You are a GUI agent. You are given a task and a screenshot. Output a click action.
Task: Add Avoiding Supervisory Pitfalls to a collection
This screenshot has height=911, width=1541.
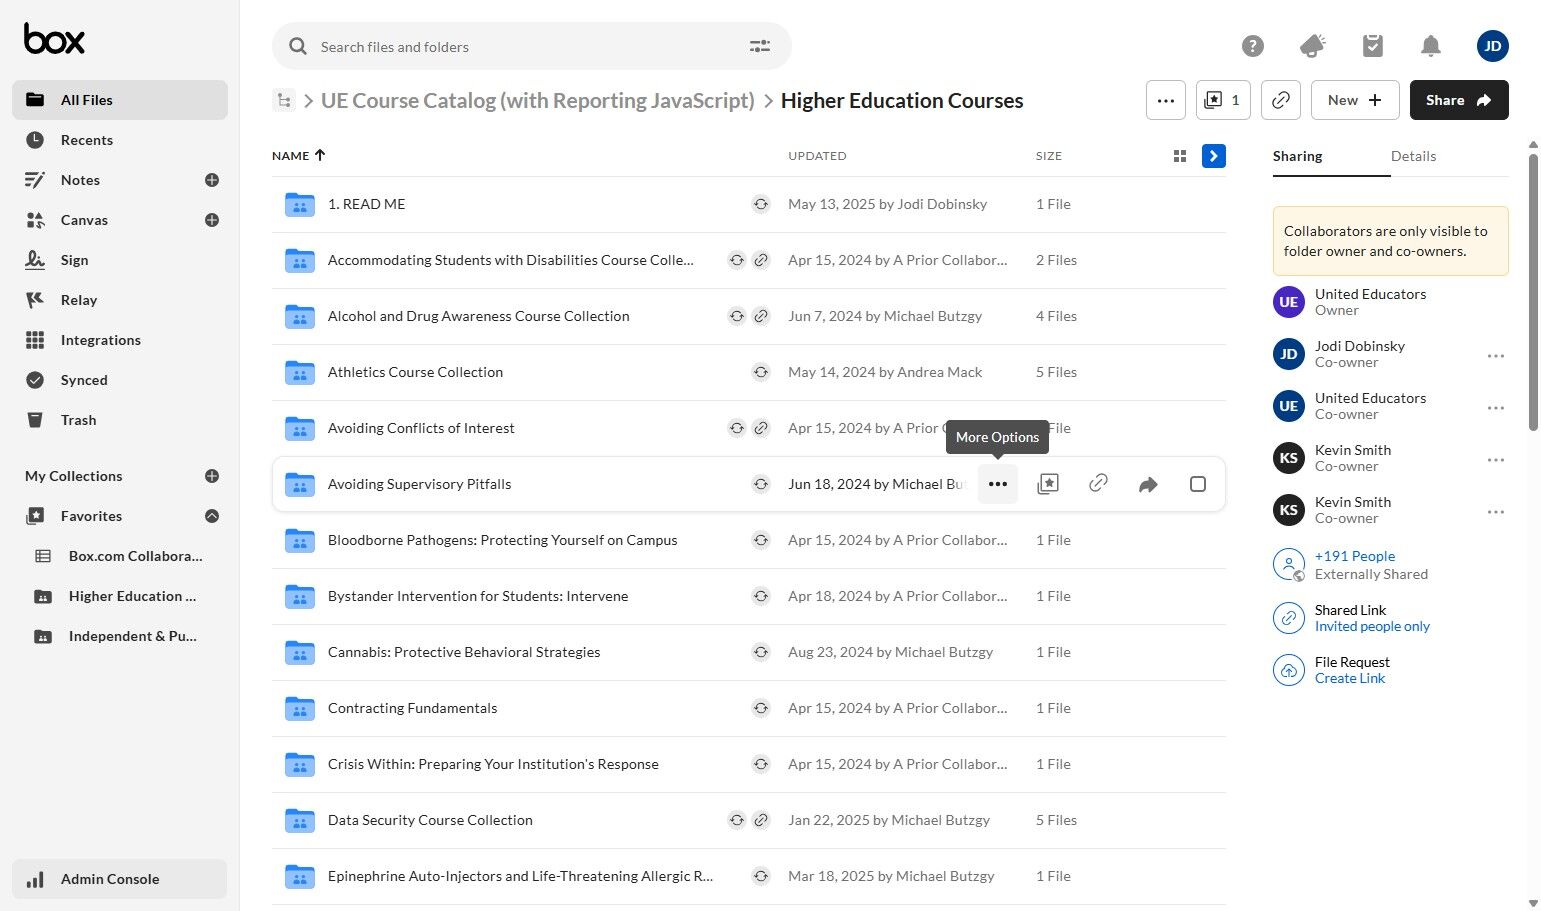(1048, 484)
